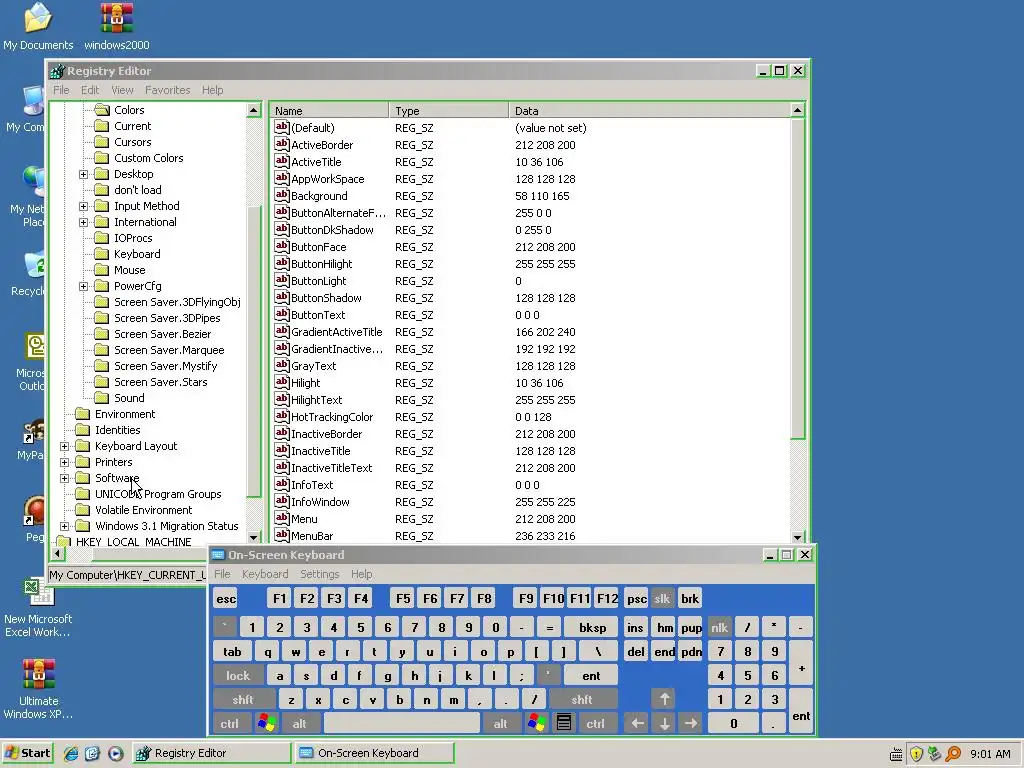Open Registry Editor Favorites menu

[168, 90]
